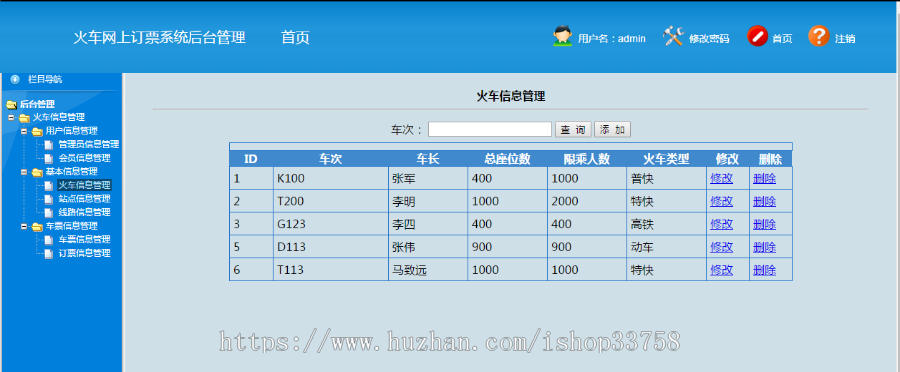Click the 用户名：admin label

coord(611,38)
